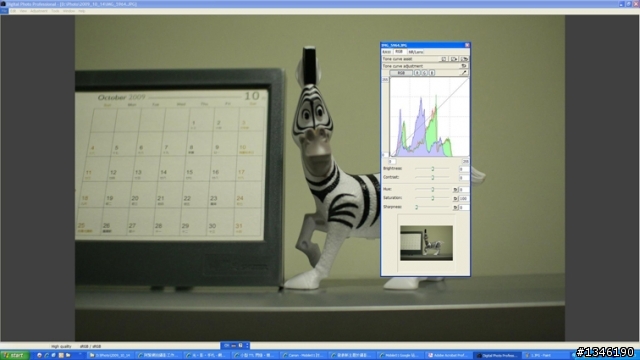This screenshot has width=640, height=360.
Task: Click the first Tone curve assist button
Action: point(444,59)
